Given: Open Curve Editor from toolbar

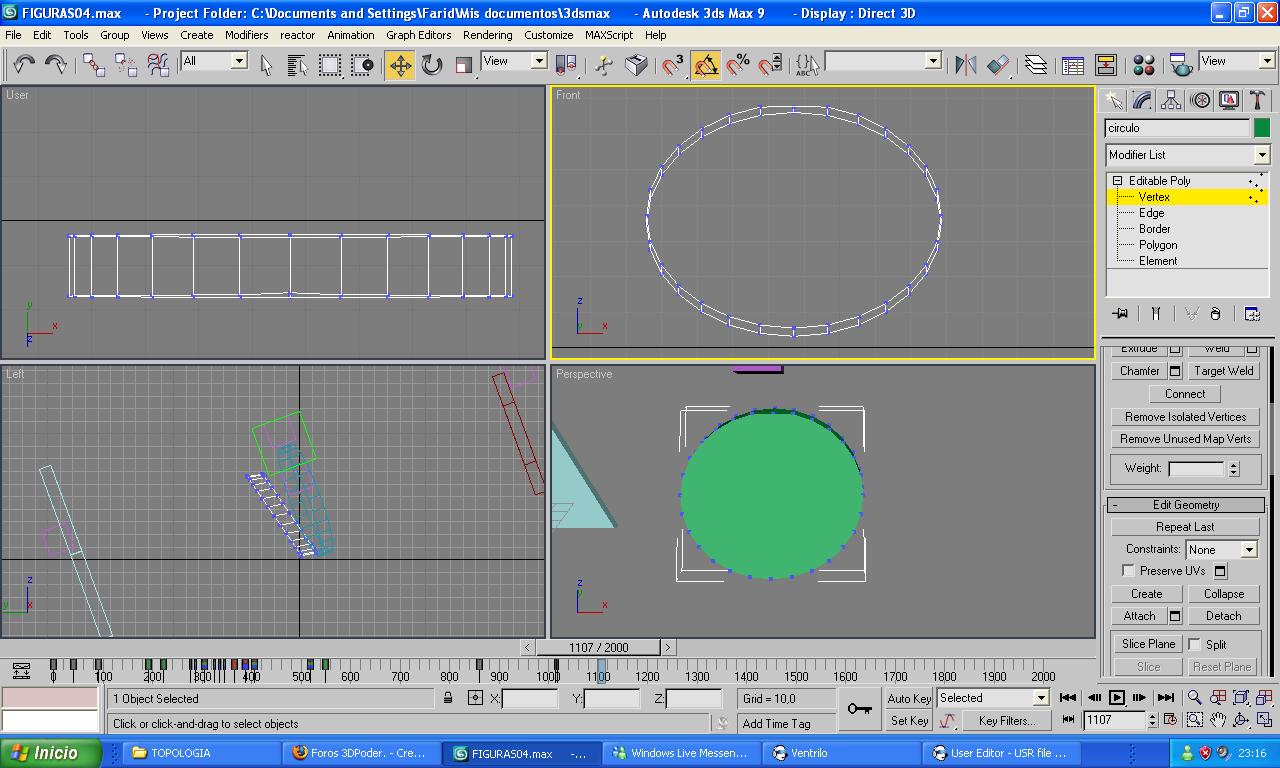Looking at the screenshot, I should coord(1073,65).
